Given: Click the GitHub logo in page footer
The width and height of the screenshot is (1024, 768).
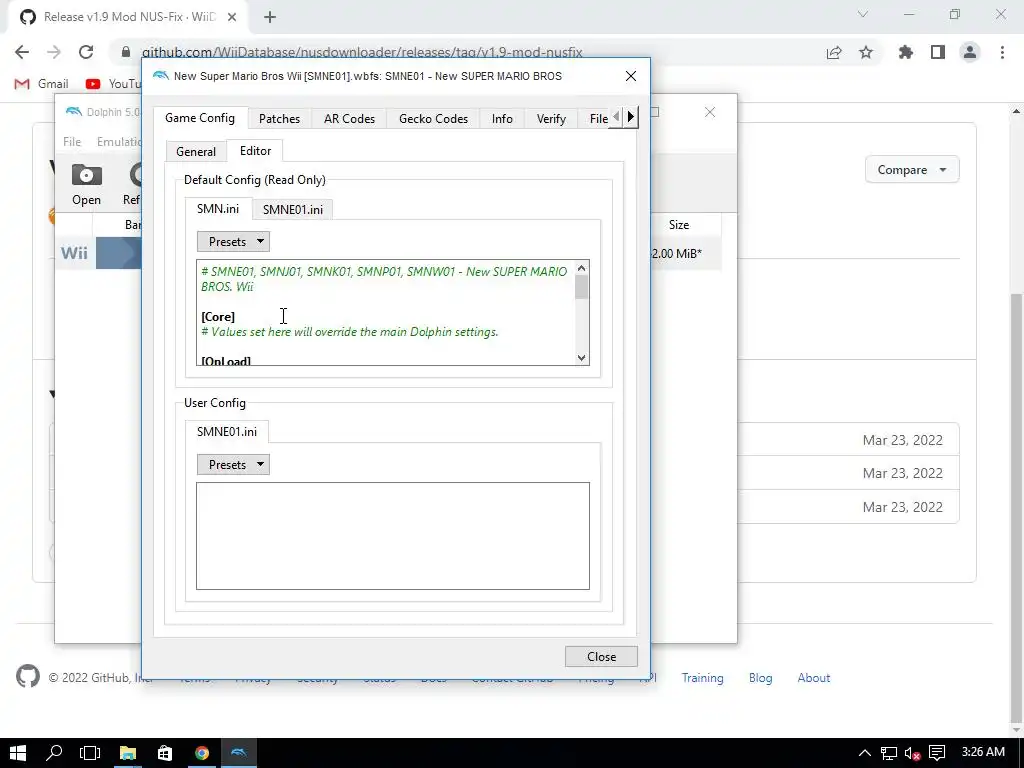Looking at the screenshot, I should [x=28, y=677].
